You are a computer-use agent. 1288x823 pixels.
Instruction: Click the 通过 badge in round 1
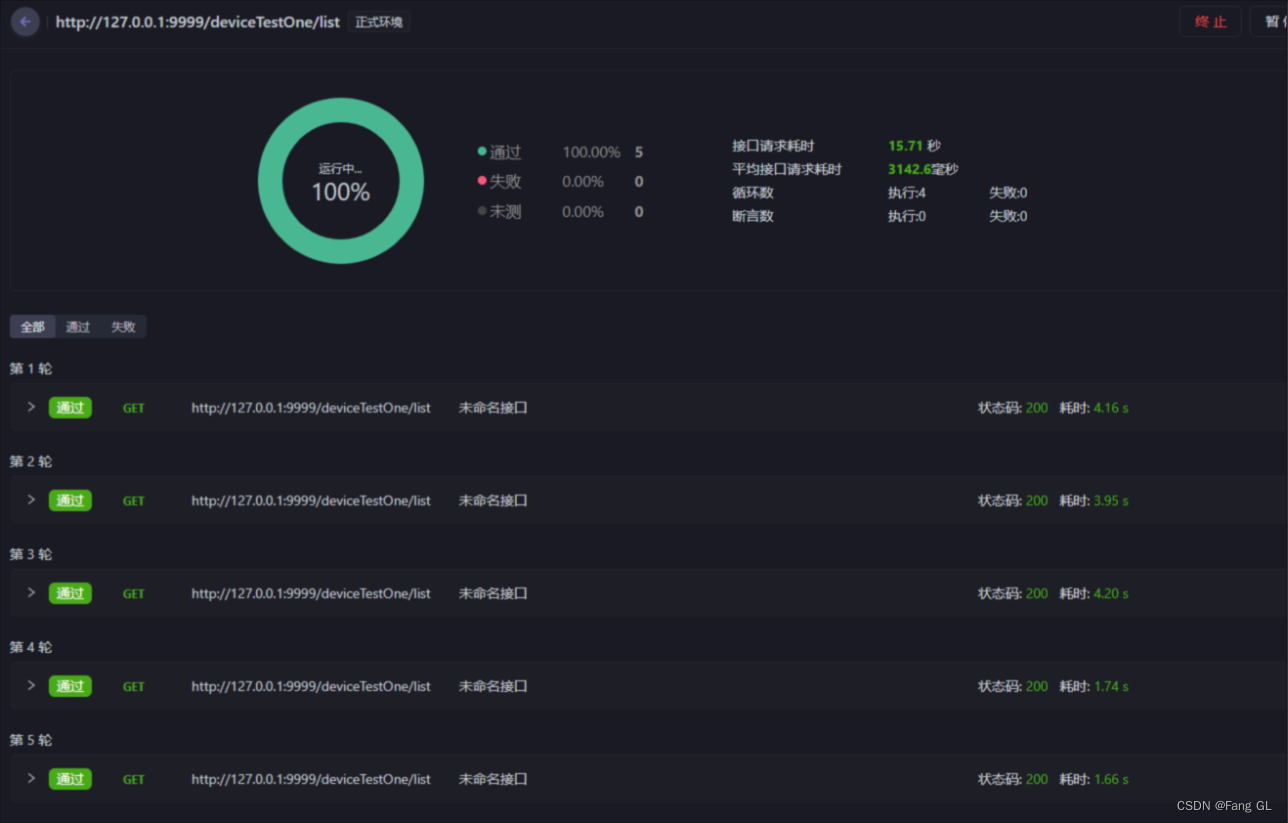pyautogui.click(x=70, y=408)
